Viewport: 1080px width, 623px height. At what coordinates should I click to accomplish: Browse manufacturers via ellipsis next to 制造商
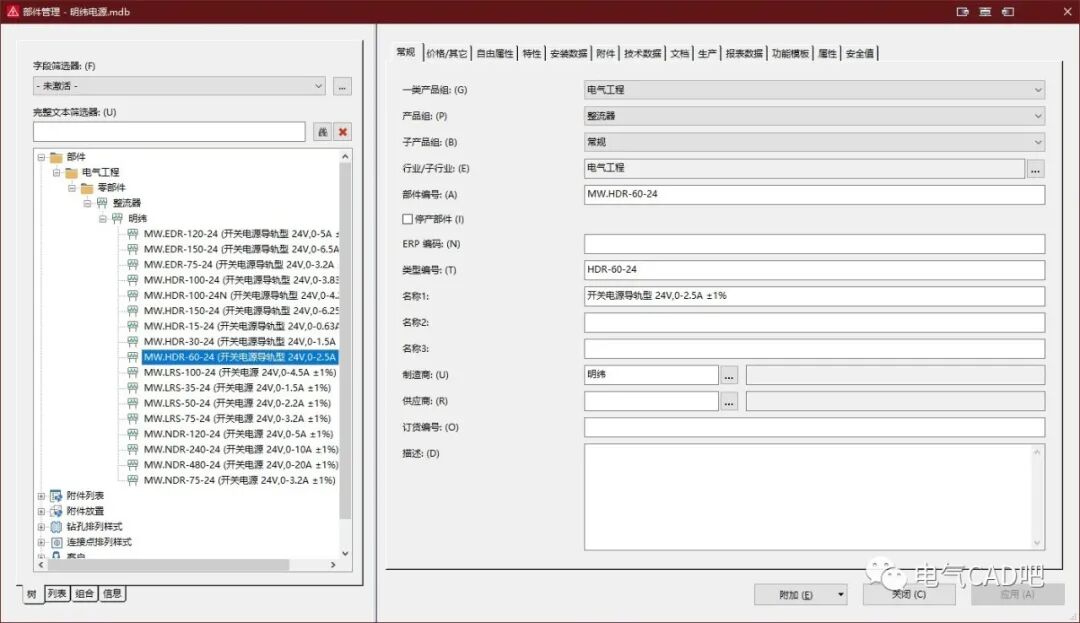click(728, 375)
